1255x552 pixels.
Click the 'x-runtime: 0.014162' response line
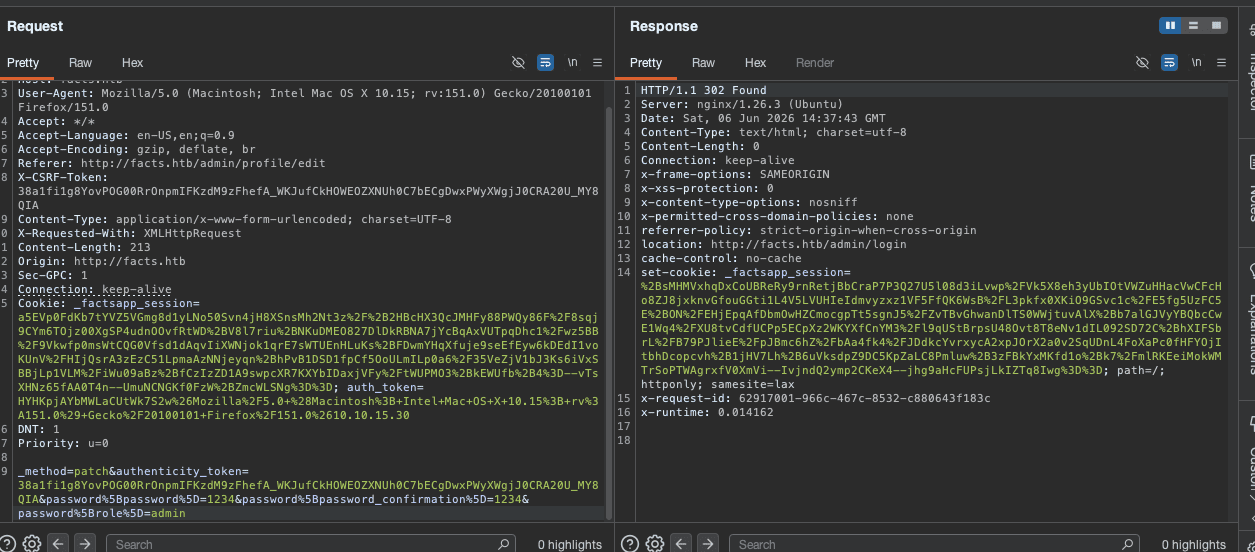pyautogui.click(x=707, y=412)
